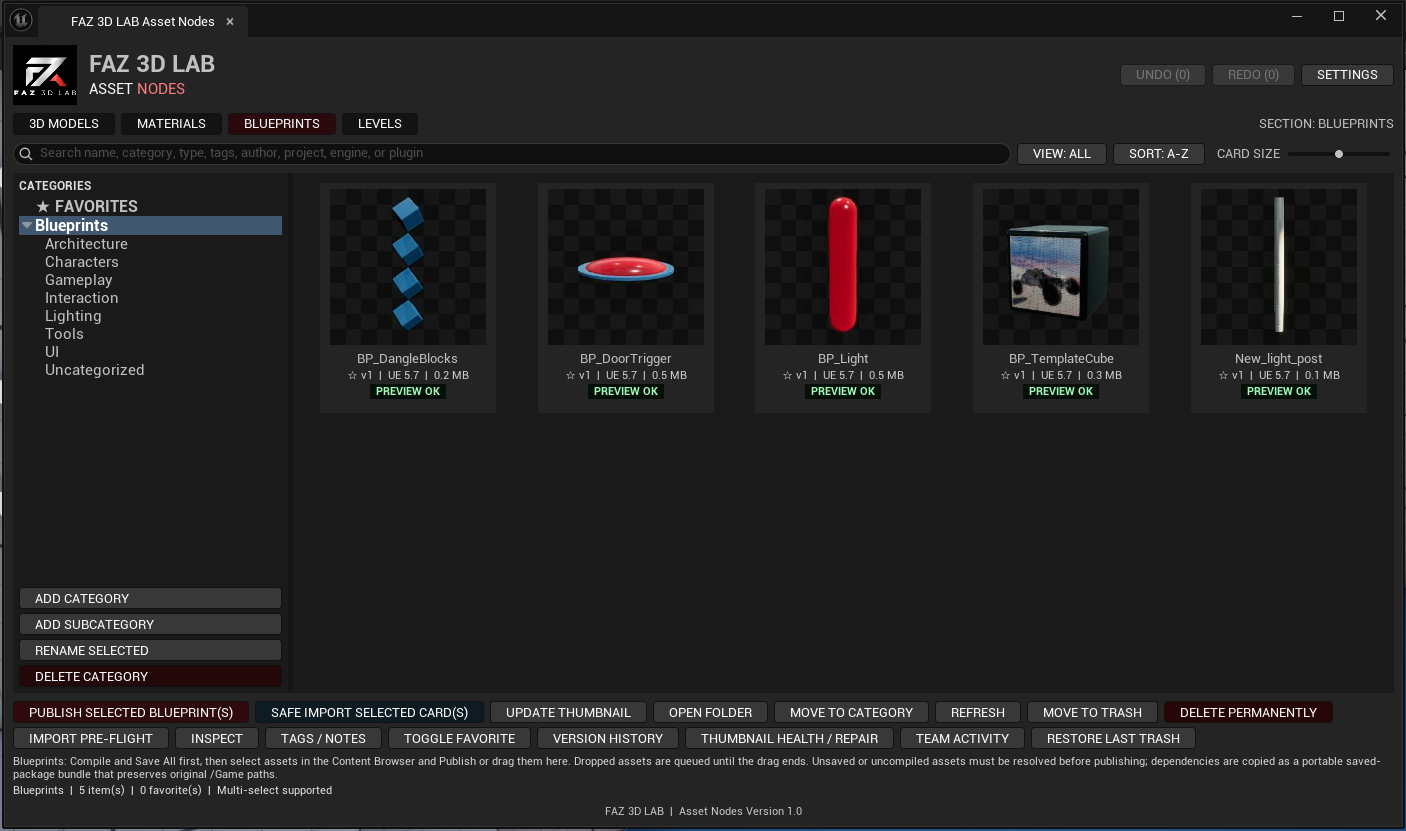This screenshot has height=831, width=1406.
Task: Click DELETE CATEGORY button
Action: tap(150, 676)
